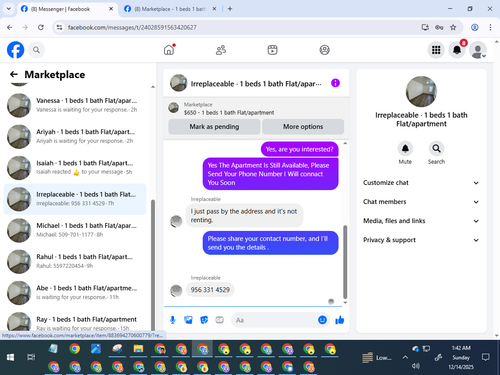Click the chat messages scrollbar
Image resolution: width=500 pixels, height=375 pixels.
(345, 262)
